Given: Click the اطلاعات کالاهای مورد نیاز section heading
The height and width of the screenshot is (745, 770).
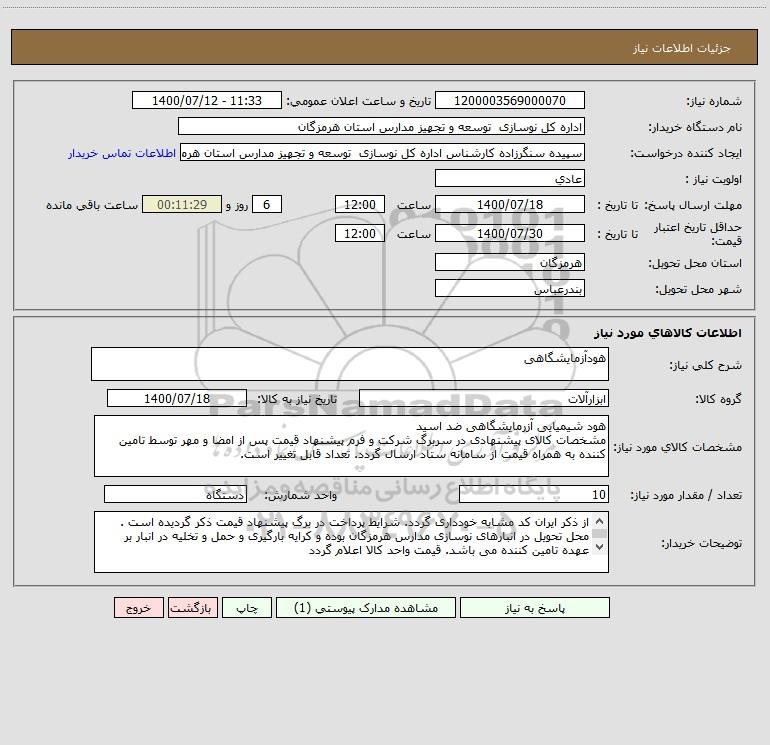Looking at the screenshot, I should 668,333.
